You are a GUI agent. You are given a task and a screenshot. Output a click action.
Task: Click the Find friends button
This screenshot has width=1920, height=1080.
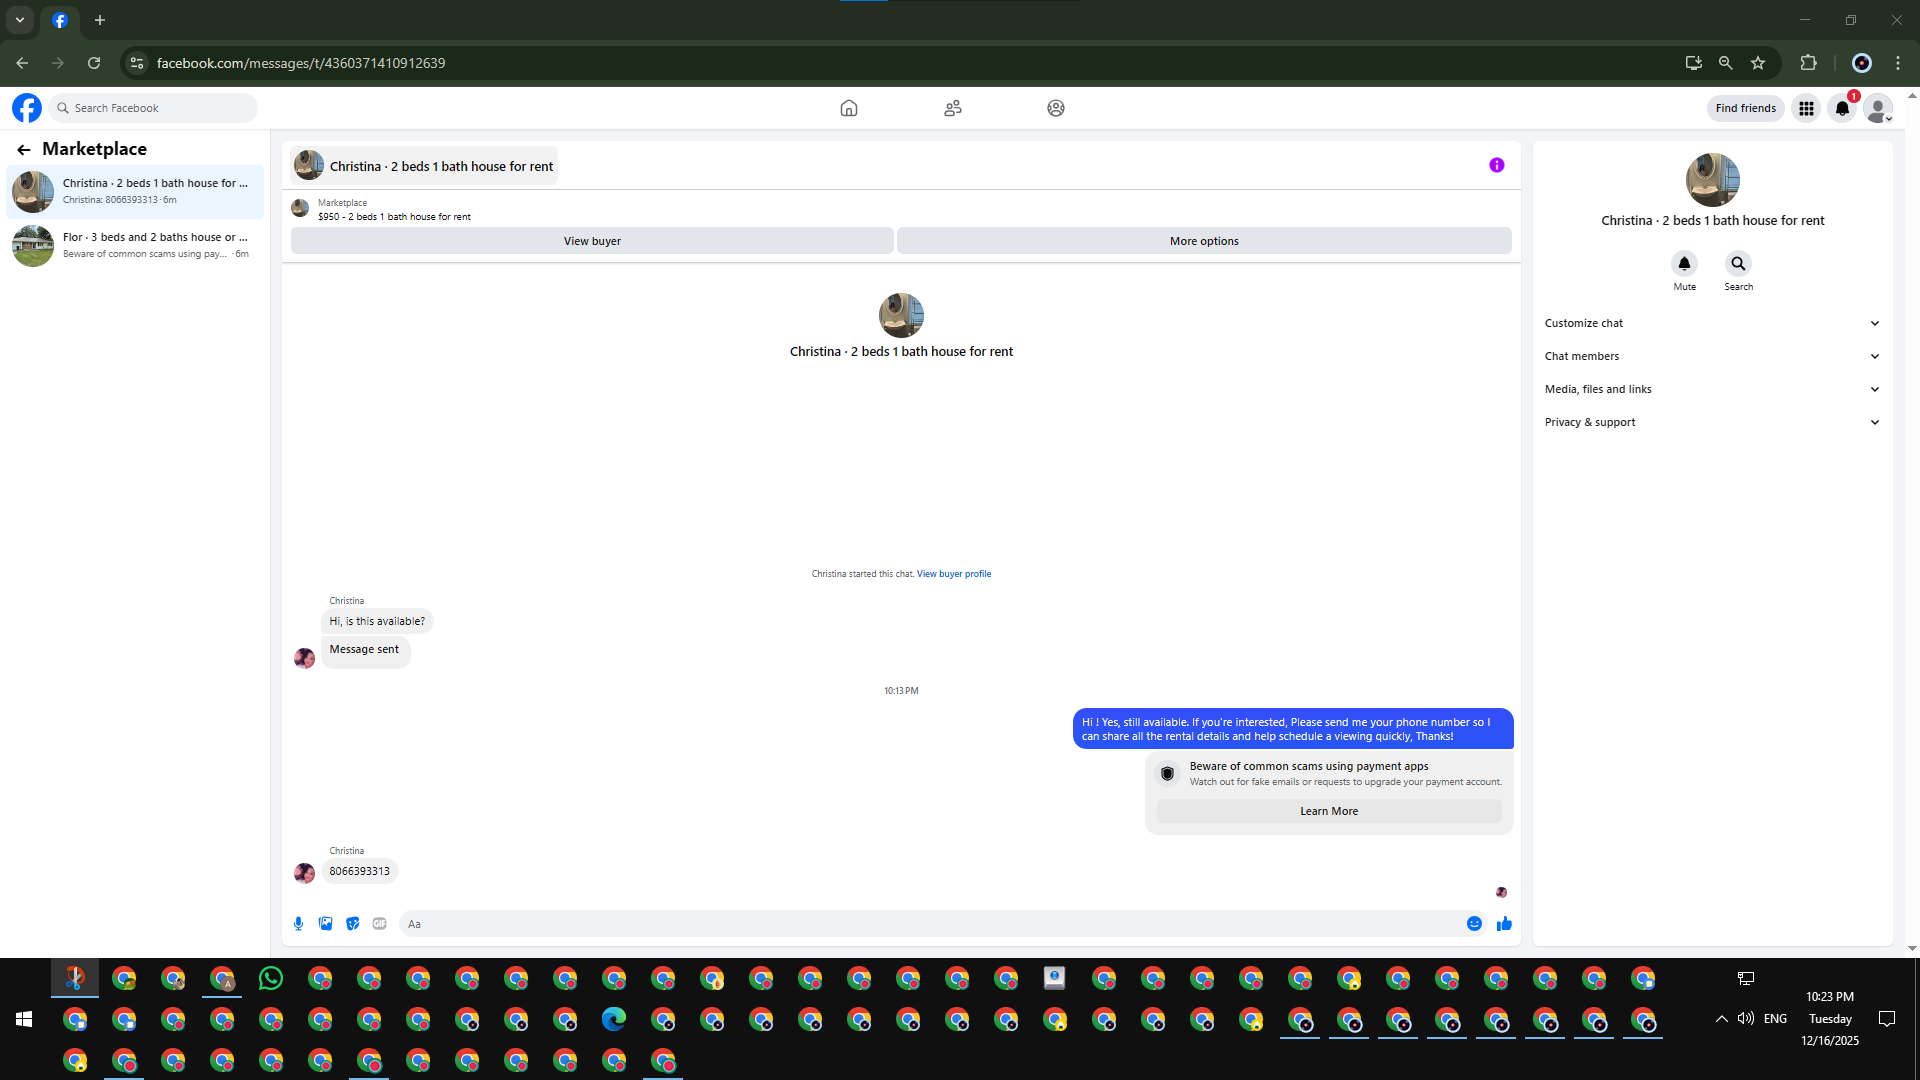(x=1745, y=108)
